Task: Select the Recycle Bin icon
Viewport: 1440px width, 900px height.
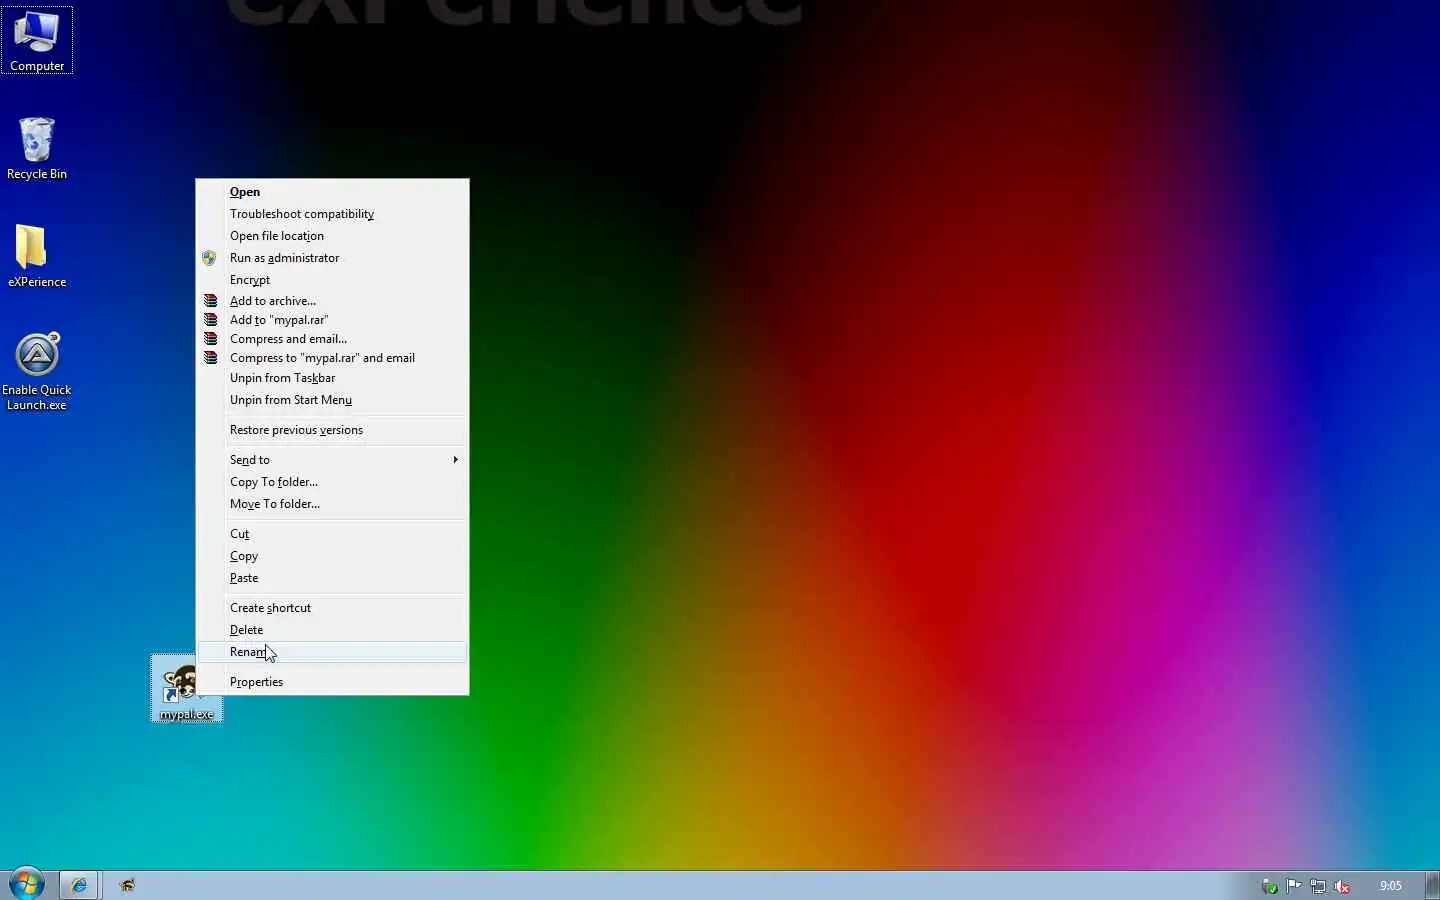Action: pyautogui.click(x=37, y=148)
